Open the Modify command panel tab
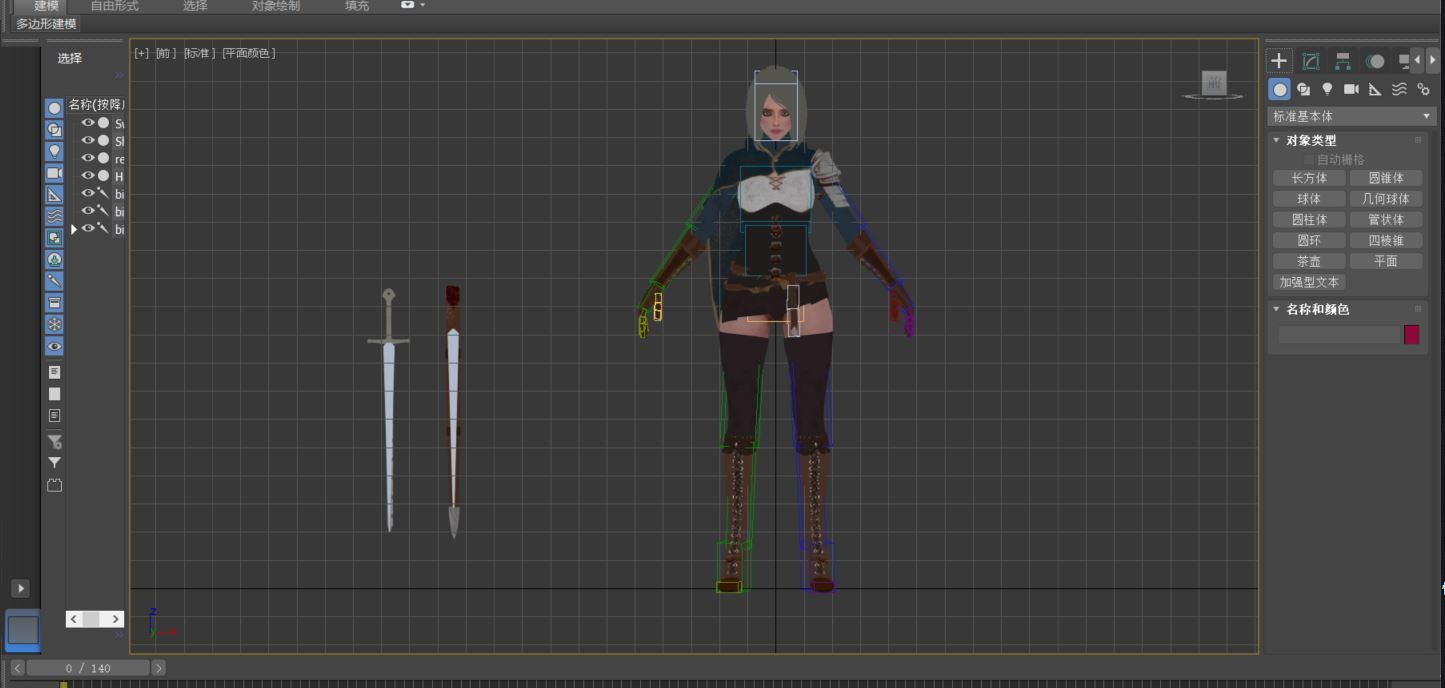The image size is (1445, 688). [1310, 61]
